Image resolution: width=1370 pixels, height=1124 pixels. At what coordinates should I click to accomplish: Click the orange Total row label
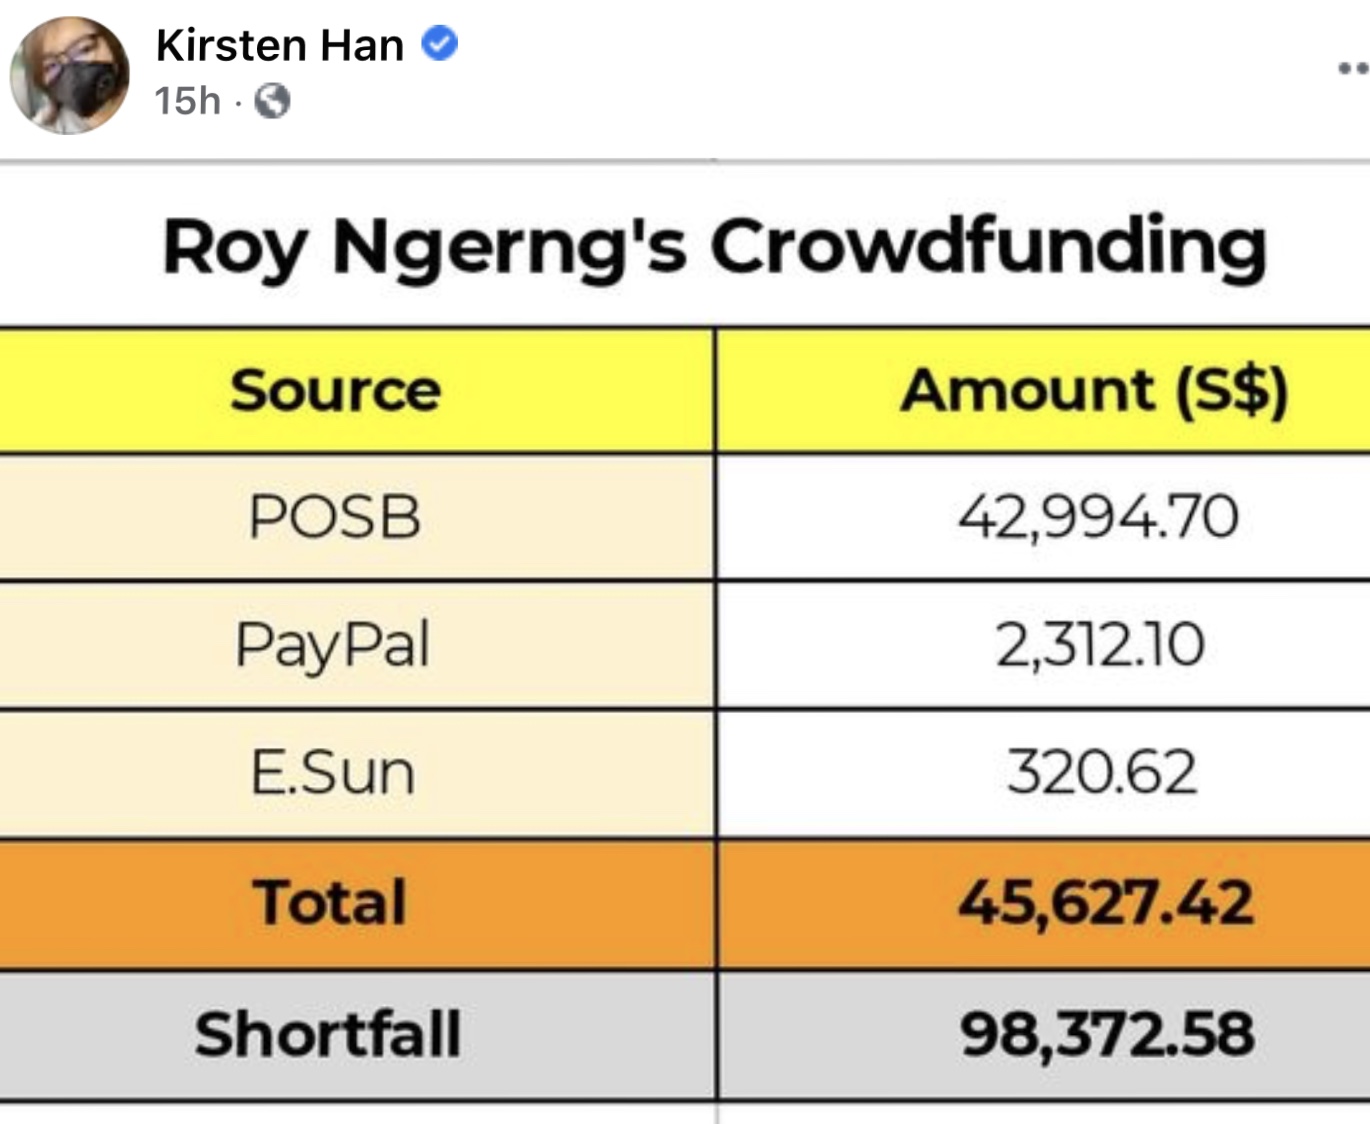(x=330, y=902)
